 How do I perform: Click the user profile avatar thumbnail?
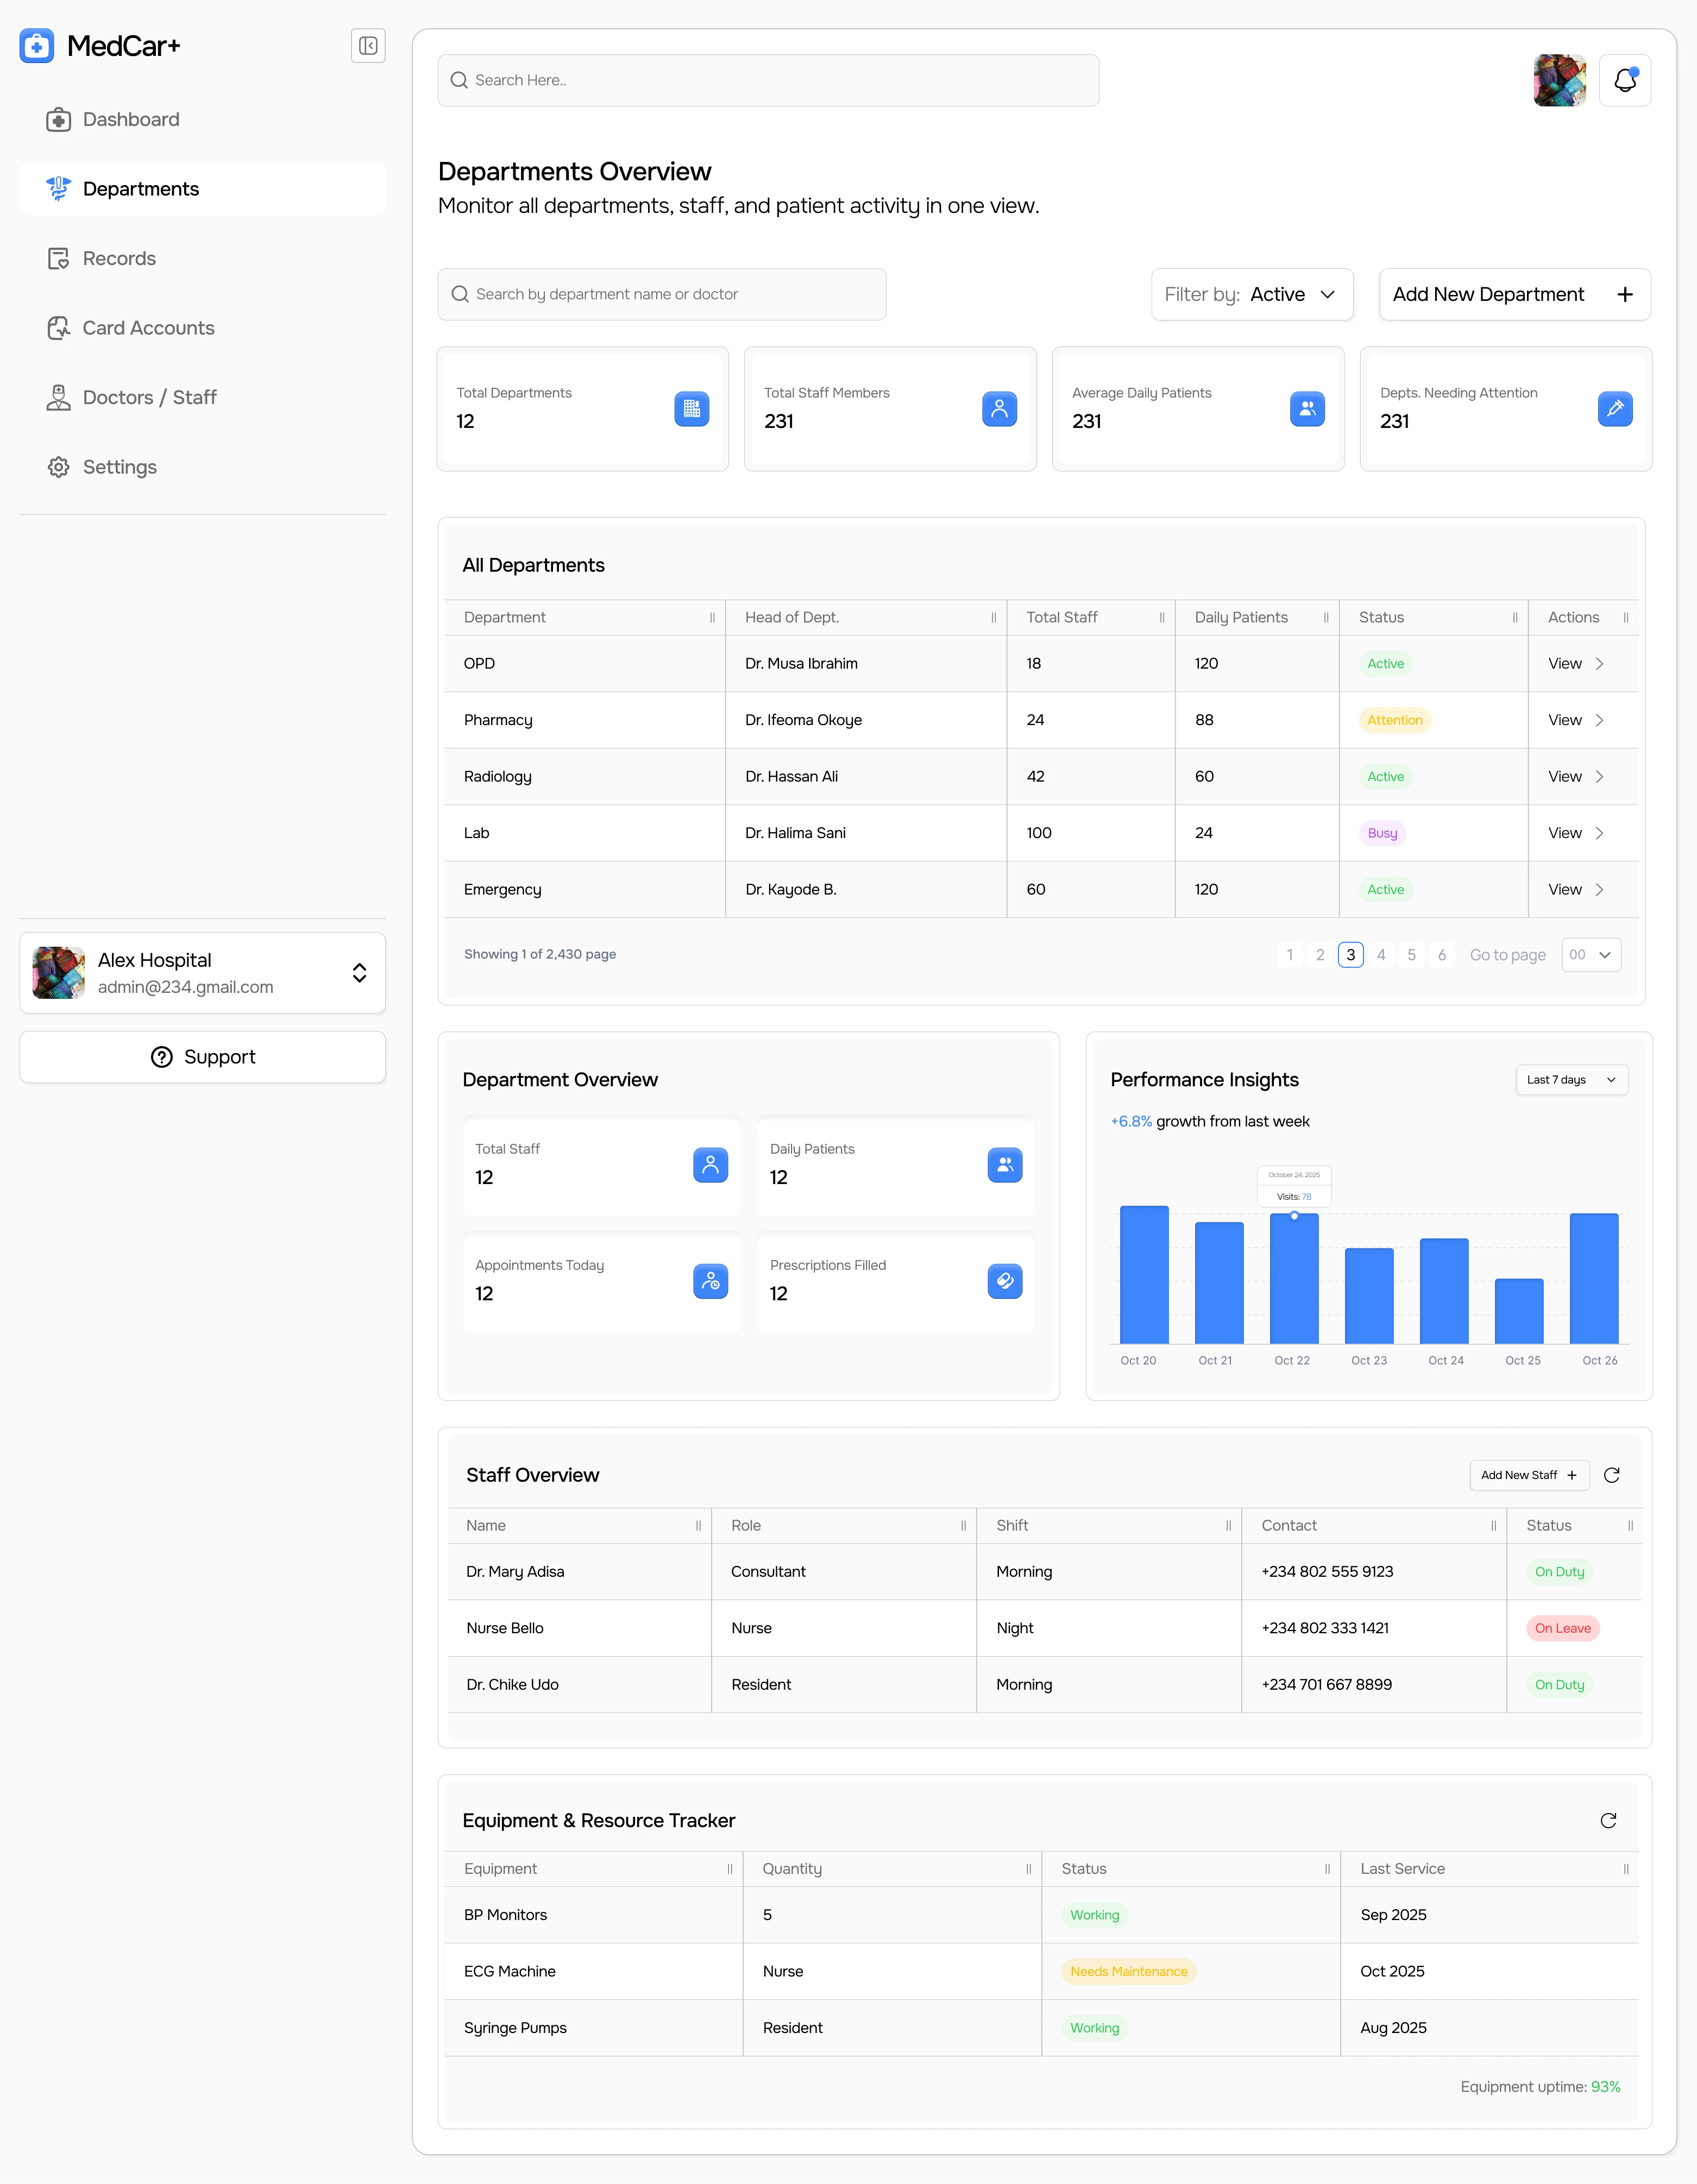pyautogui.click(x=1559, y=80)
